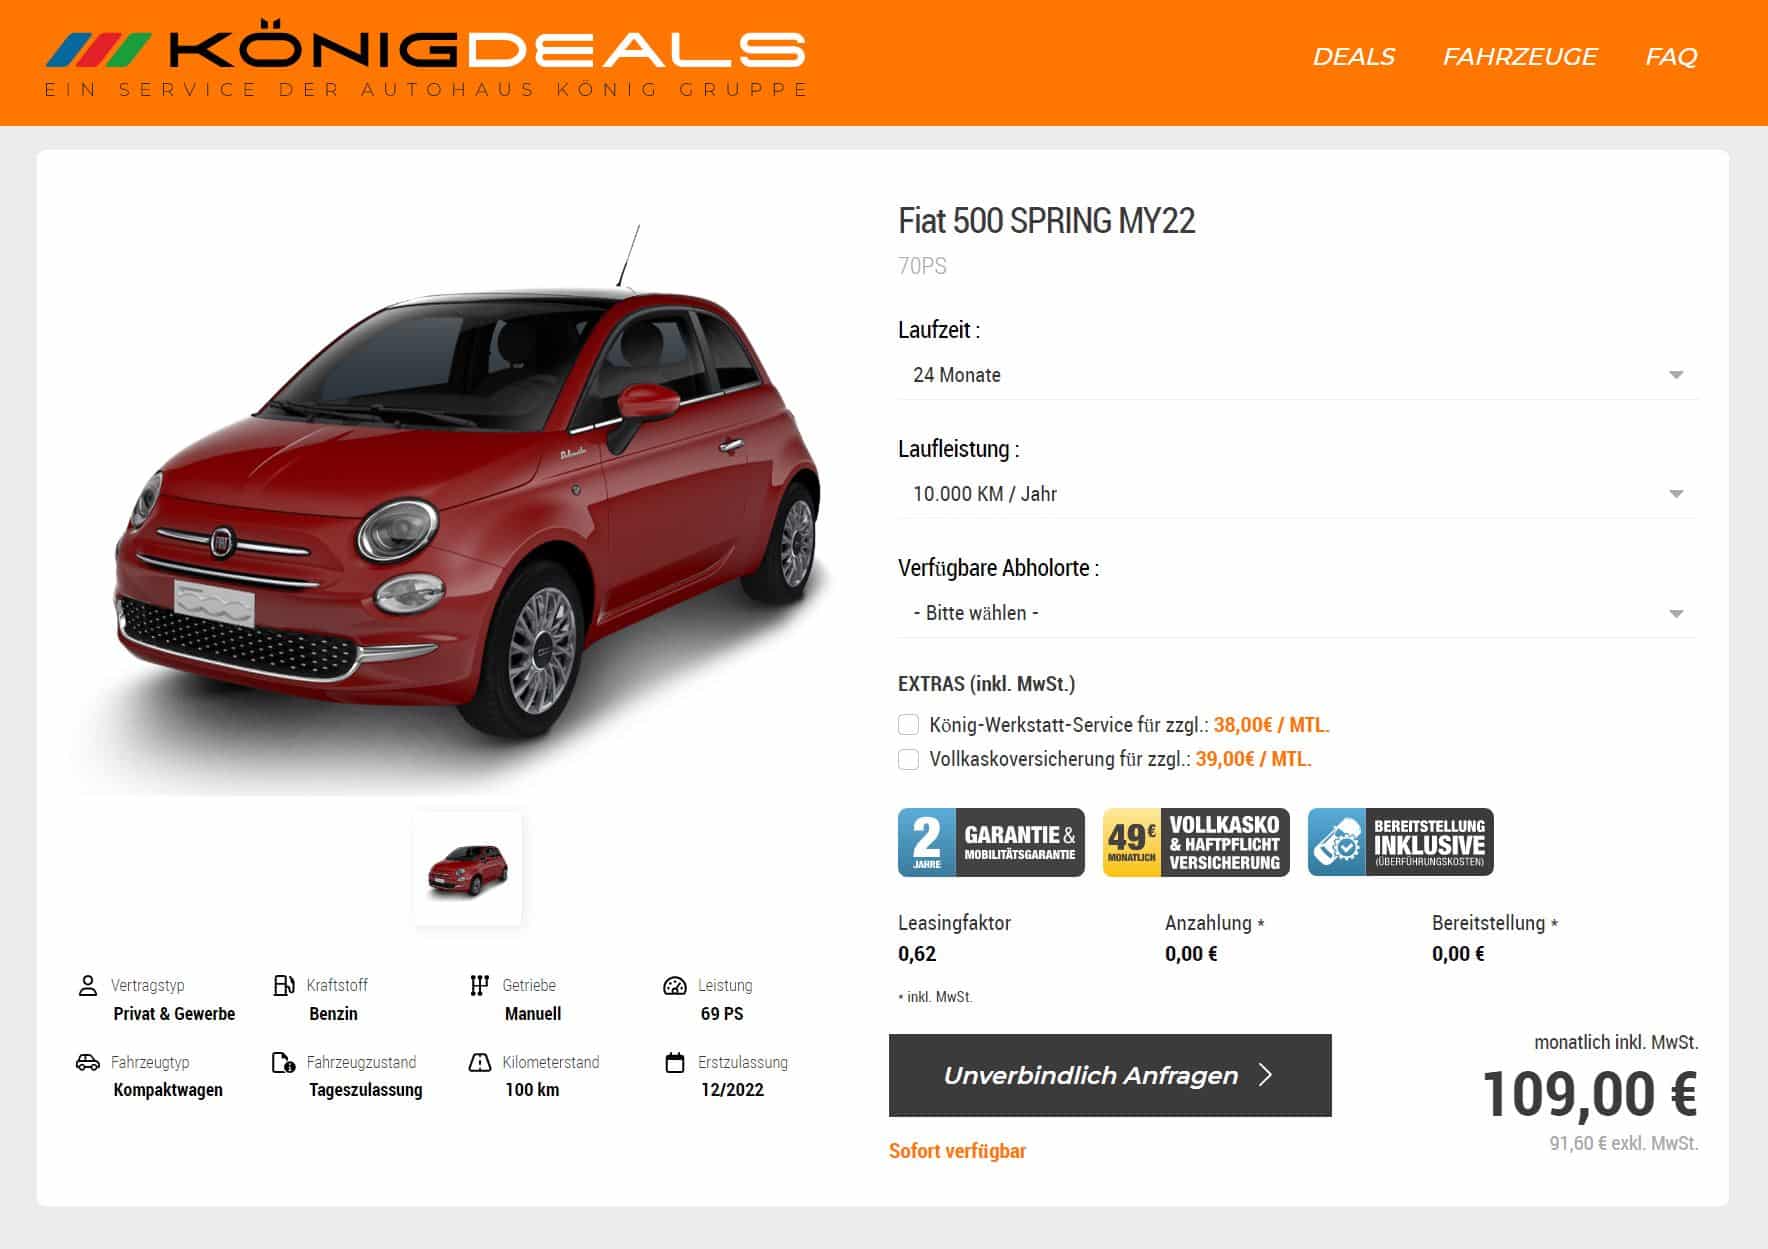Image resolution: width=1768 pixels, height=1249 pixels.
Task: Enable the König-Werkstatt-Service checkbox
Action: [908, 725]
